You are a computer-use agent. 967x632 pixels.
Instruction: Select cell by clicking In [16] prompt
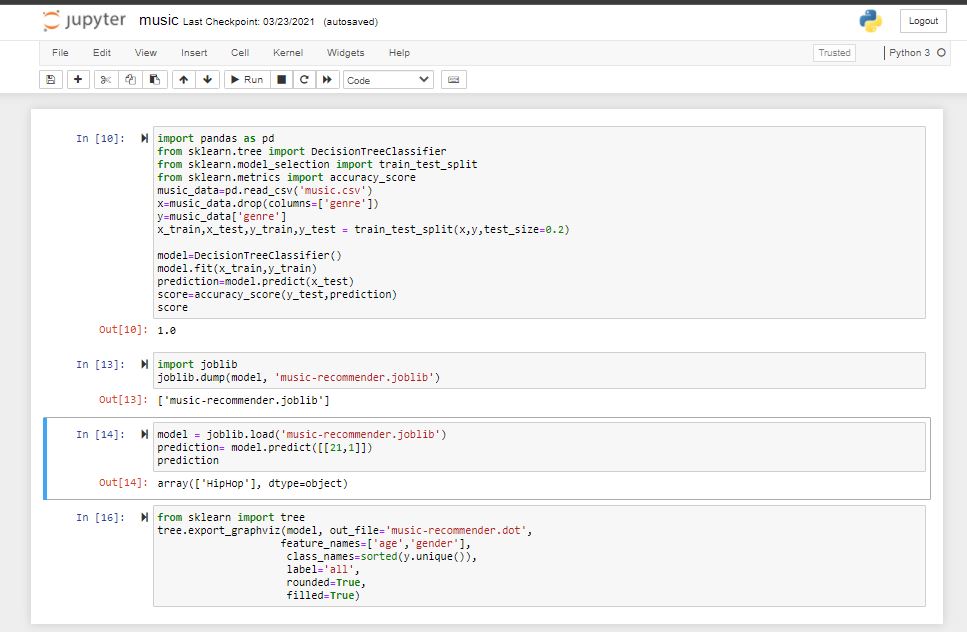point(101,518)
